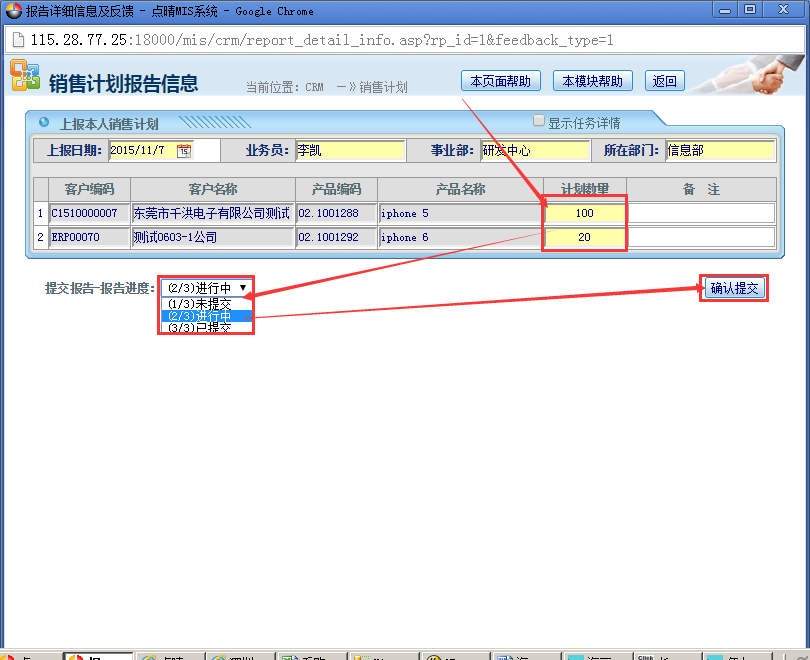Expand the 报告进度 progress dropdown

(206, 288)
